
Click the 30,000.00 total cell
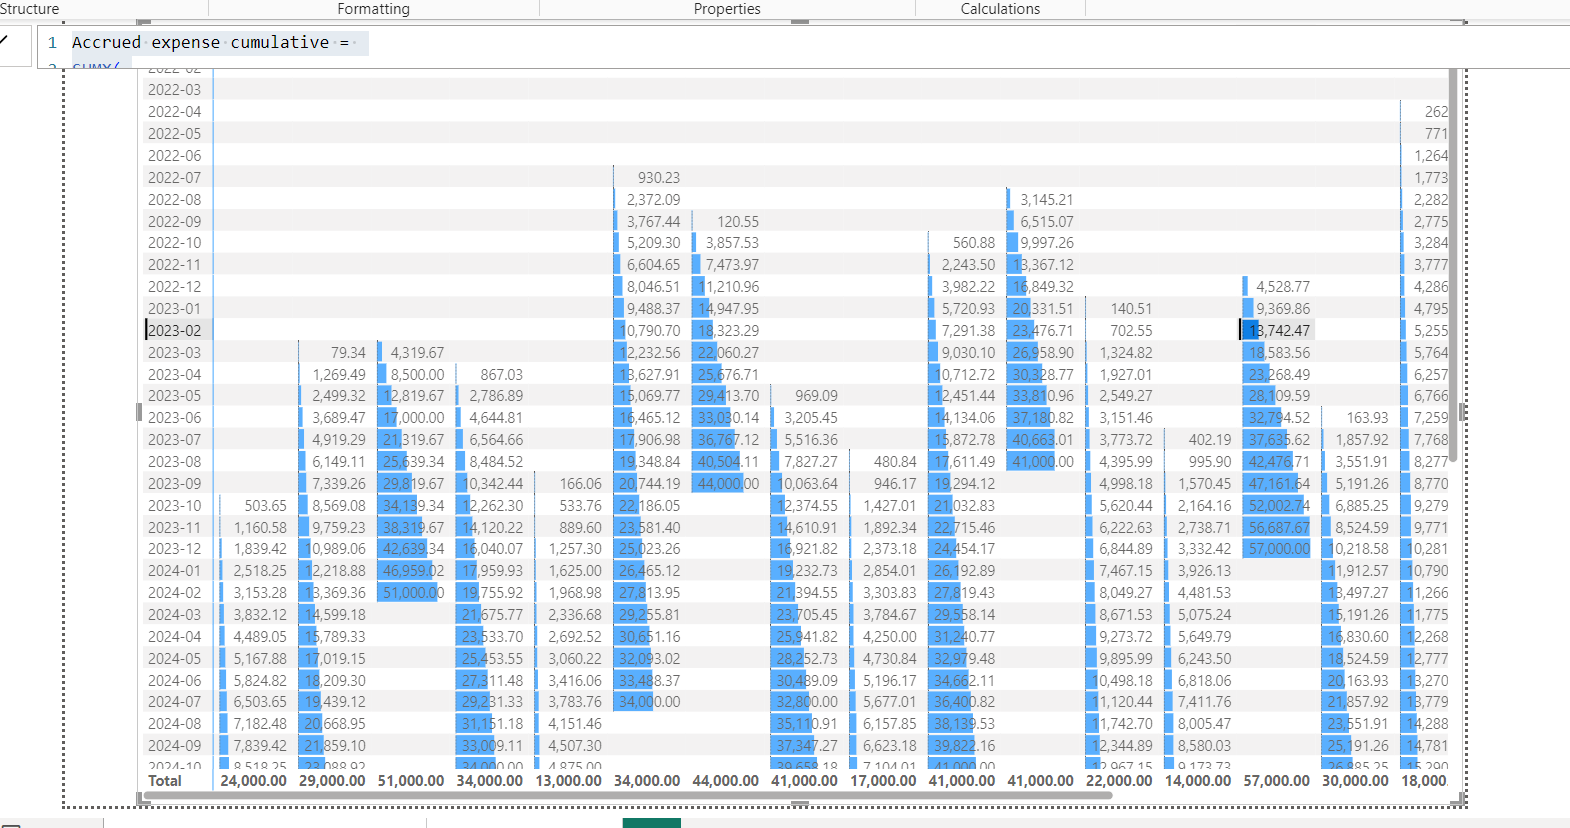1355,781
